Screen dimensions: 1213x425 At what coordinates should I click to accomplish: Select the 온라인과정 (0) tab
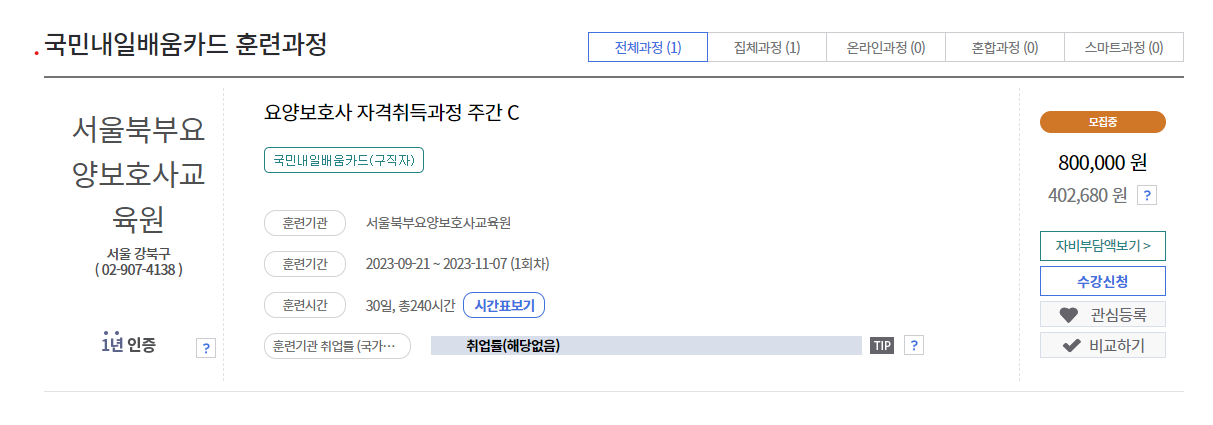coord(886,47)
